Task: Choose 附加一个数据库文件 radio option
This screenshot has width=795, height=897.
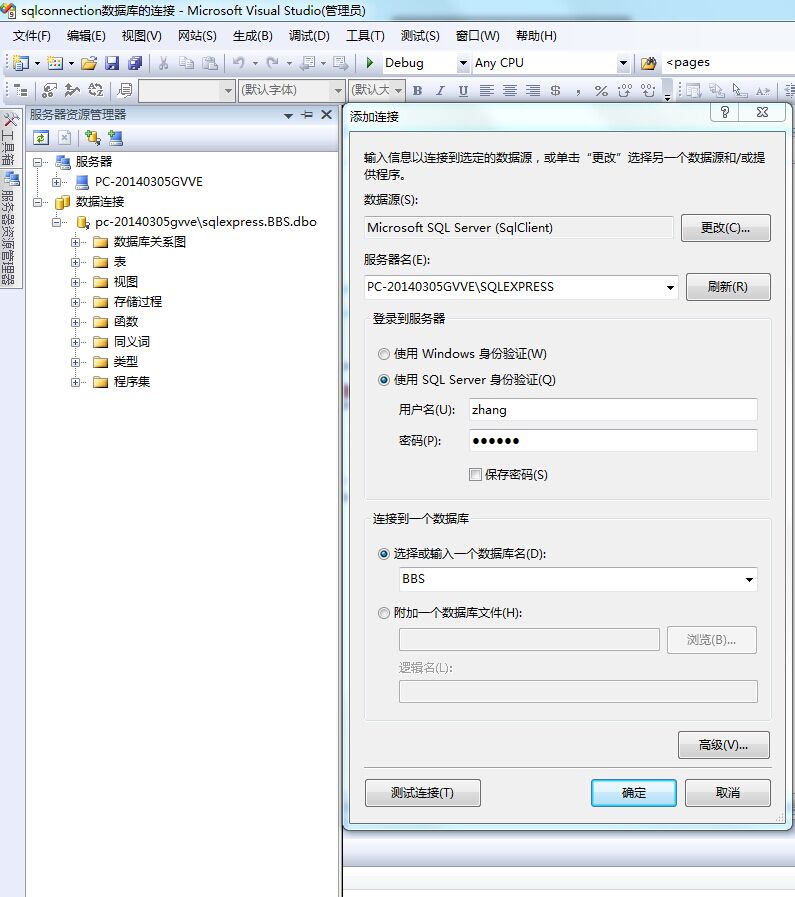Action: click(x=384, y=613)
